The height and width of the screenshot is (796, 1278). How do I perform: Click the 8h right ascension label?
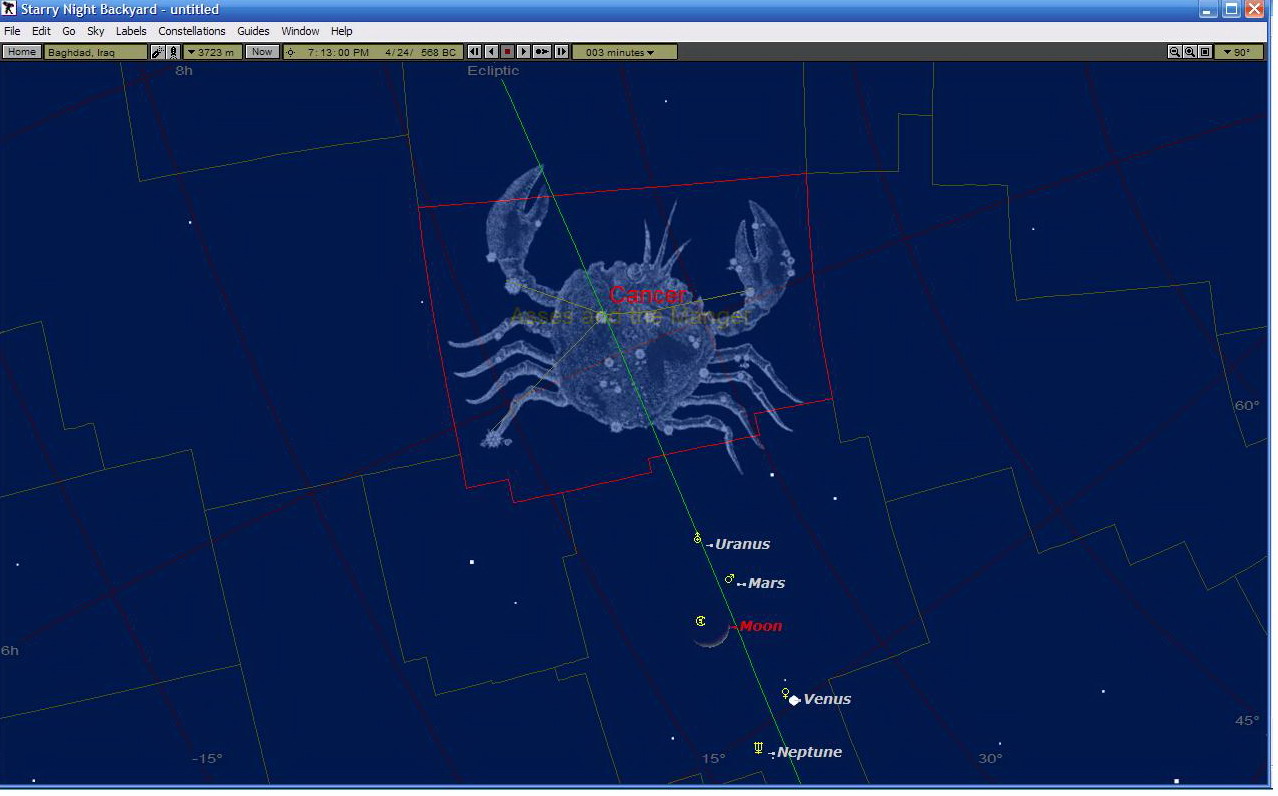pyautogui.click(x=184, y=71)
